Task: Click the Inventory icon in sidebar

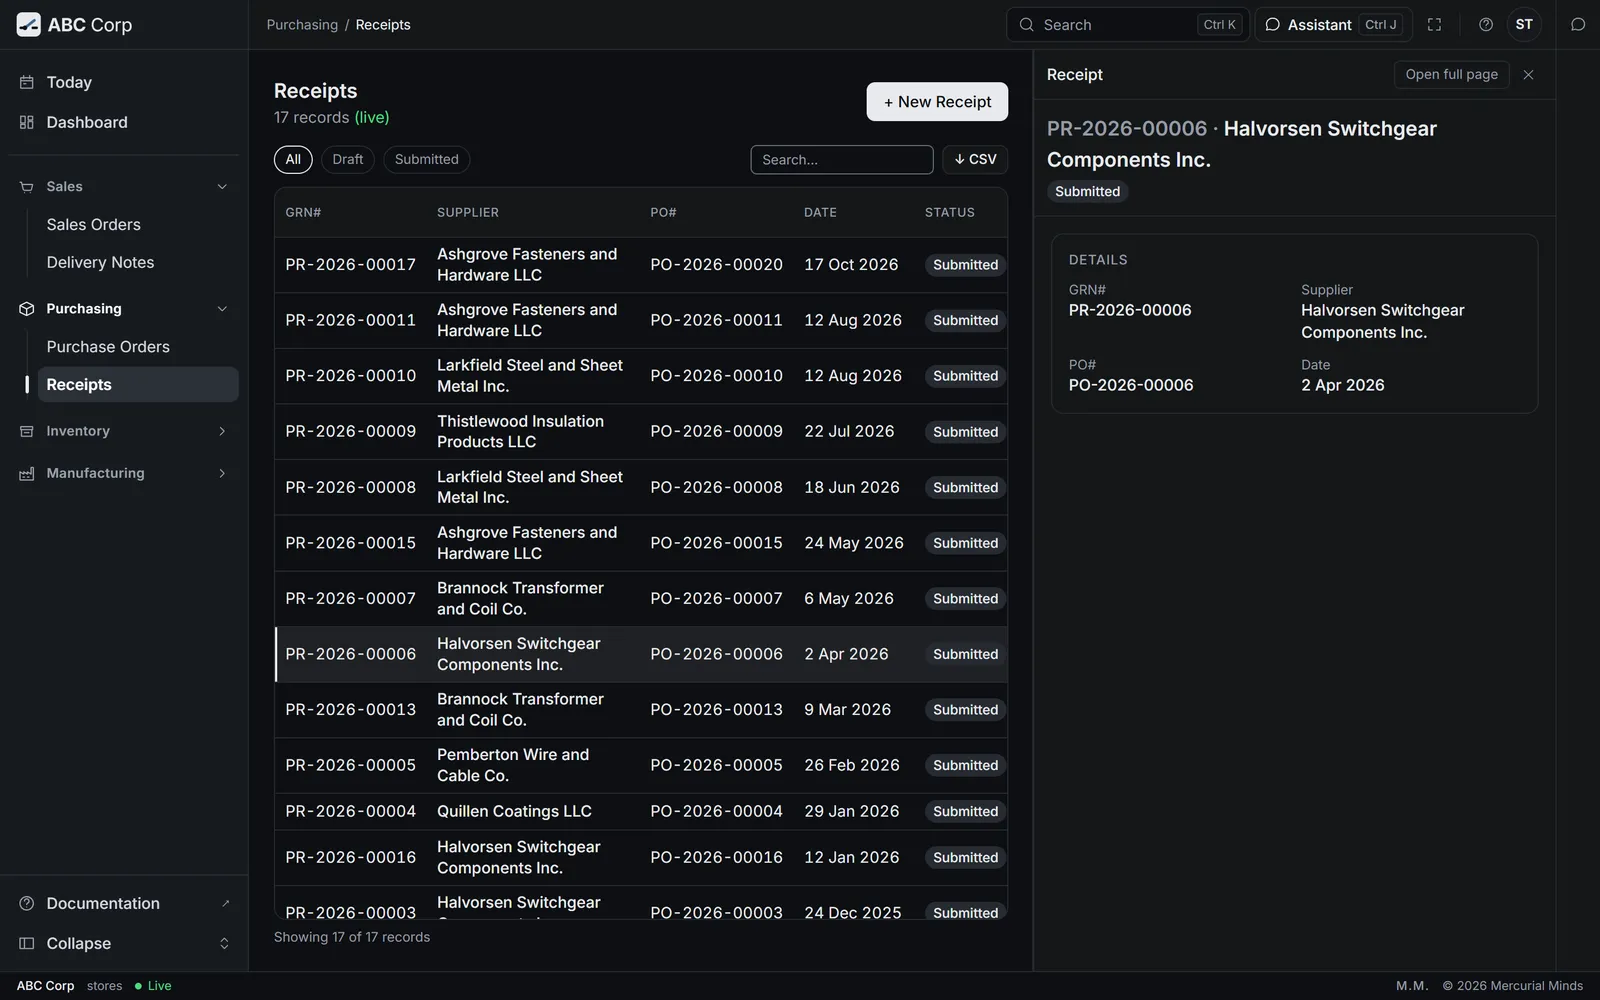Action: (x=27, y=431)
